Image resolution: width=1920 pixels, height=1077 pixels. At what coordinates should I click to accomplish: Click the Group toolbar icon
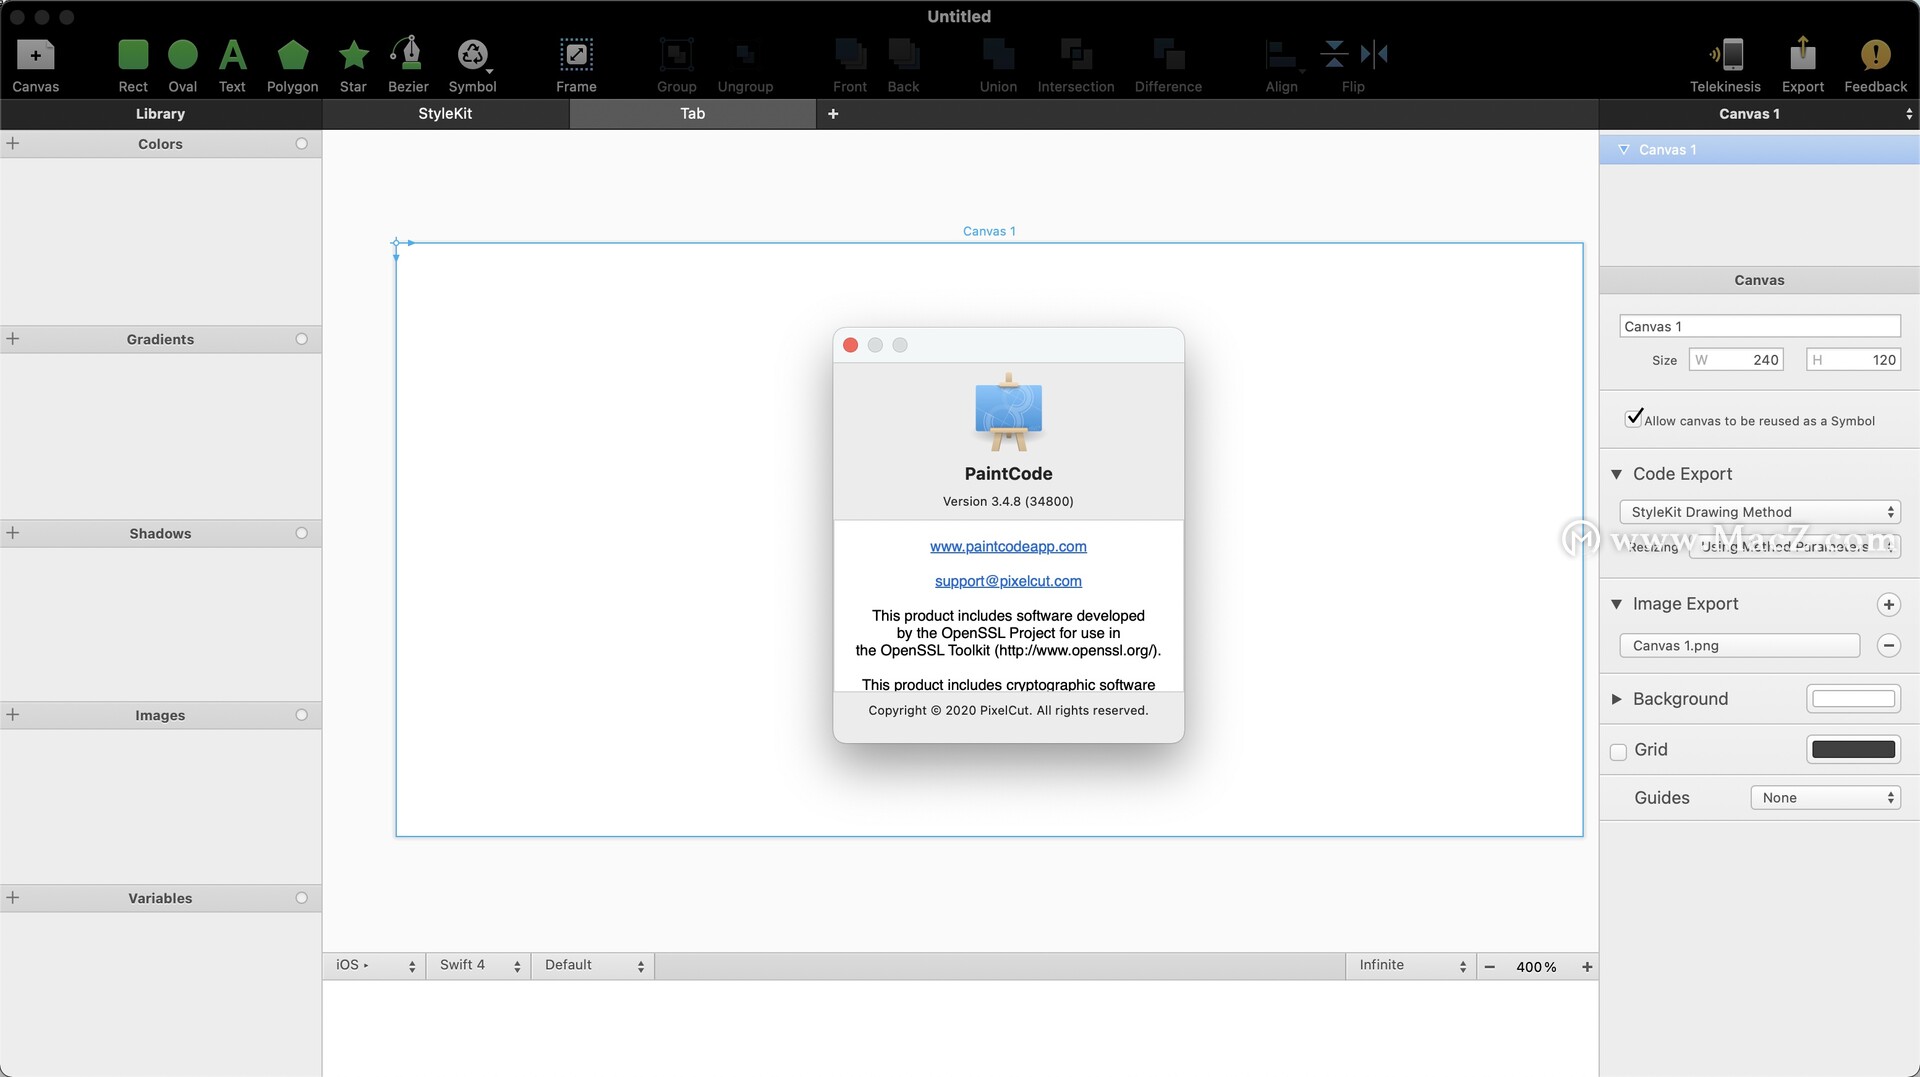(x=676, y=65)
